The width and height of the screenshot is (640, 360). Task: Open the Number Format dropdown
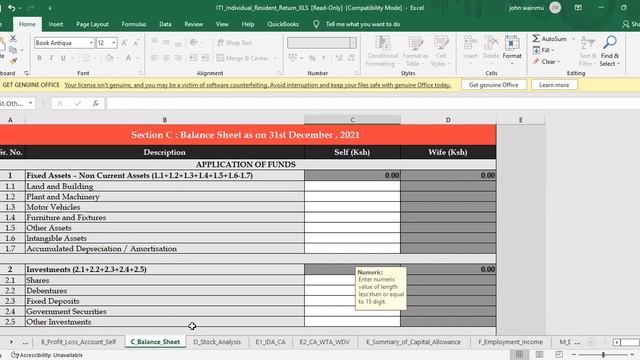click(x=353, y=43)
